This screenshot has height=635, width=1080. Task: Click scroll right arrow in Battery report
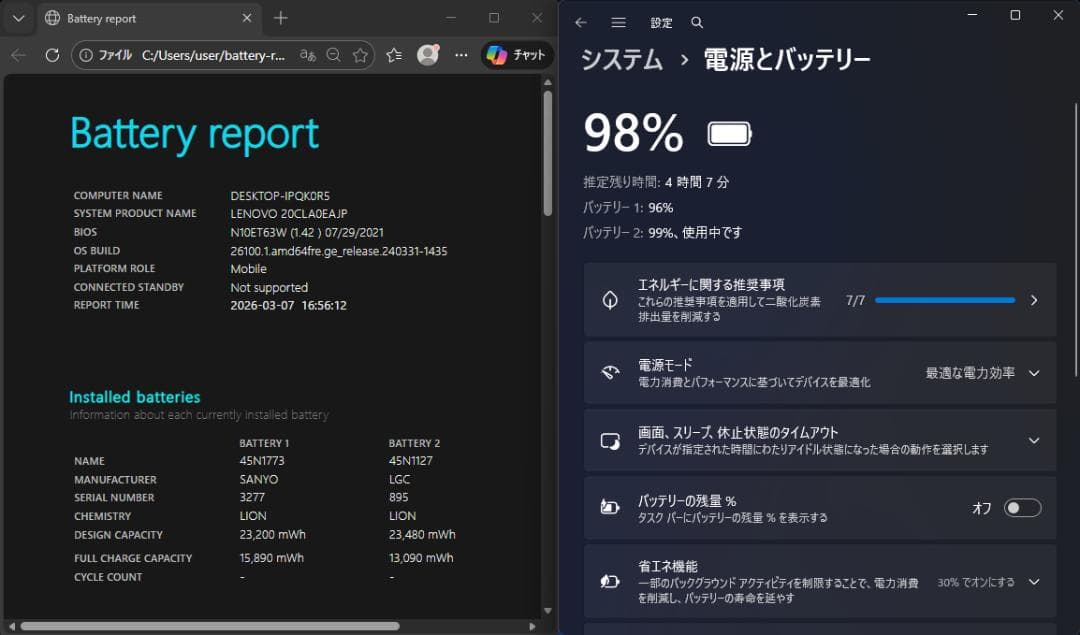532,626
